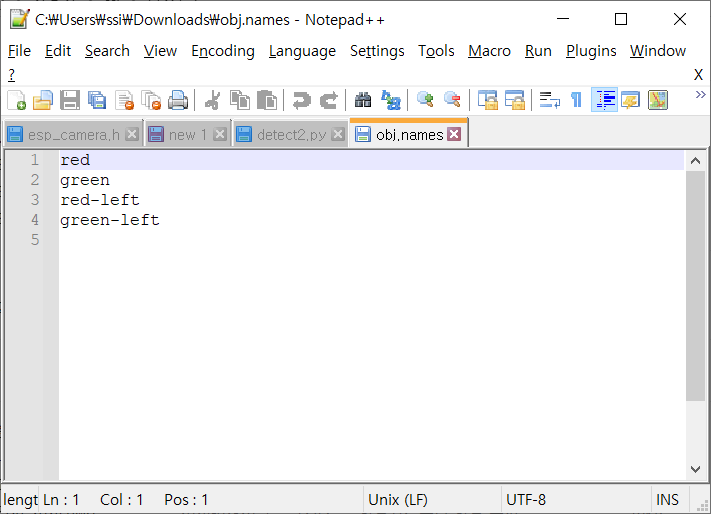Switch to the detect2.py tab
The height and width of the screenshot is (514, 711).
(291, 135)
